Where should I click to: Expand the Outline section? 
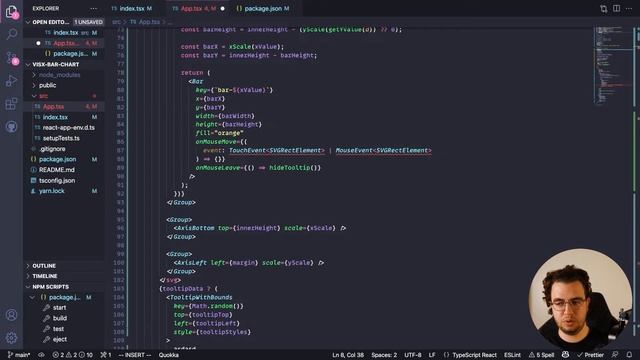point(44,266)
